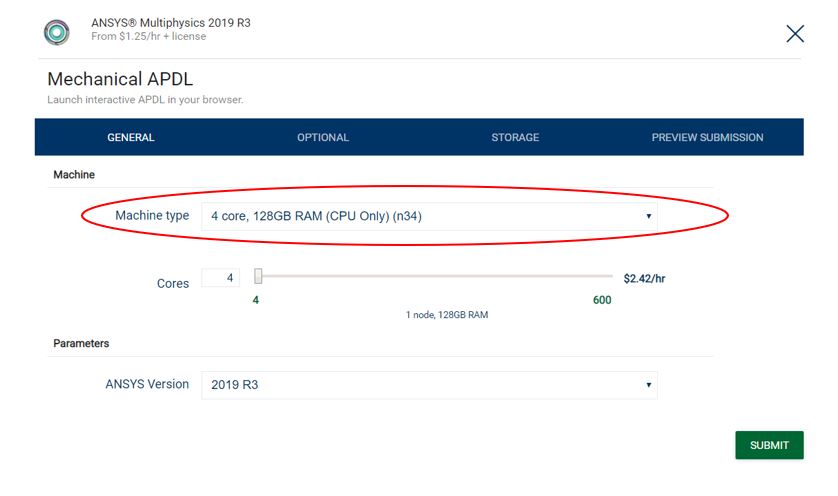Open the OPTIONAL tab
838x496 pixels.
click(x=323, y=137)
